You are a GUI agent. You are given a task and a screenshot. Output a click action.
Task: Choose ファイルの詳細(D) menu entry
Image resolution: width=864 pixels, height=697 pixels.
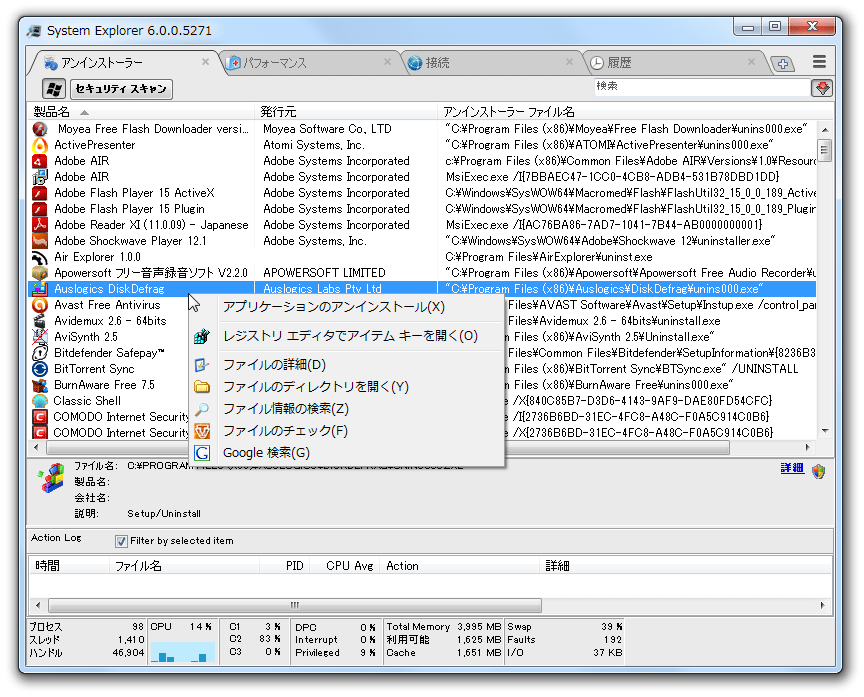point(347,365)
